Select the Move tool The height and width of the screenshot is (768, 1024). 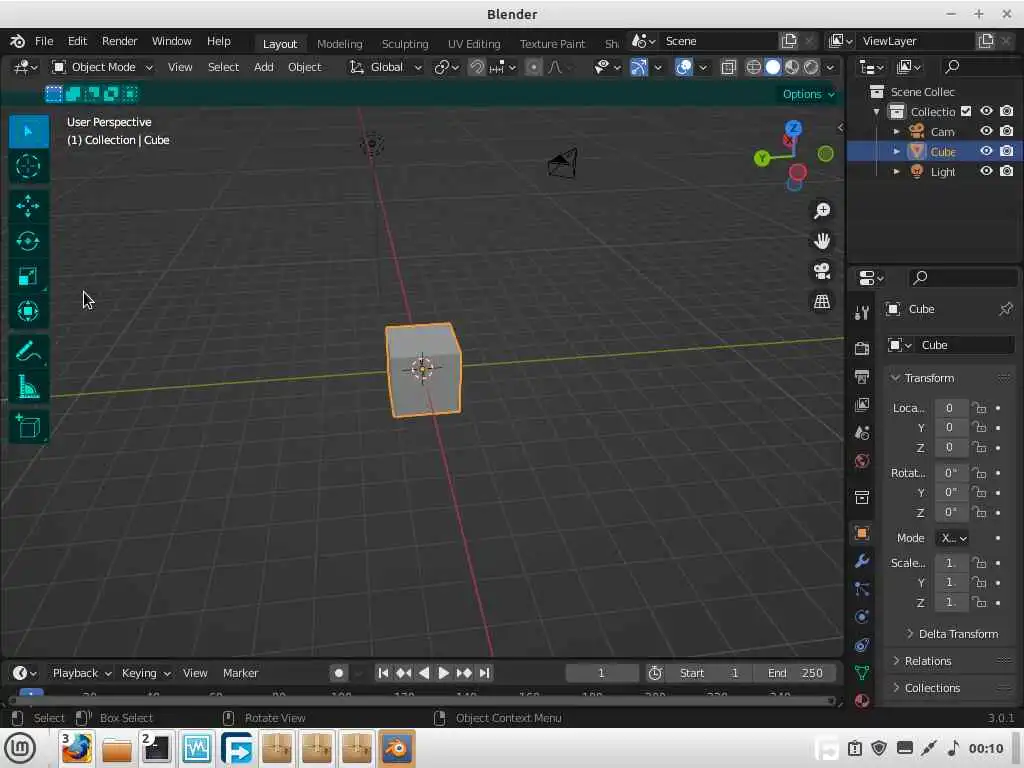[x=28, y=206]
